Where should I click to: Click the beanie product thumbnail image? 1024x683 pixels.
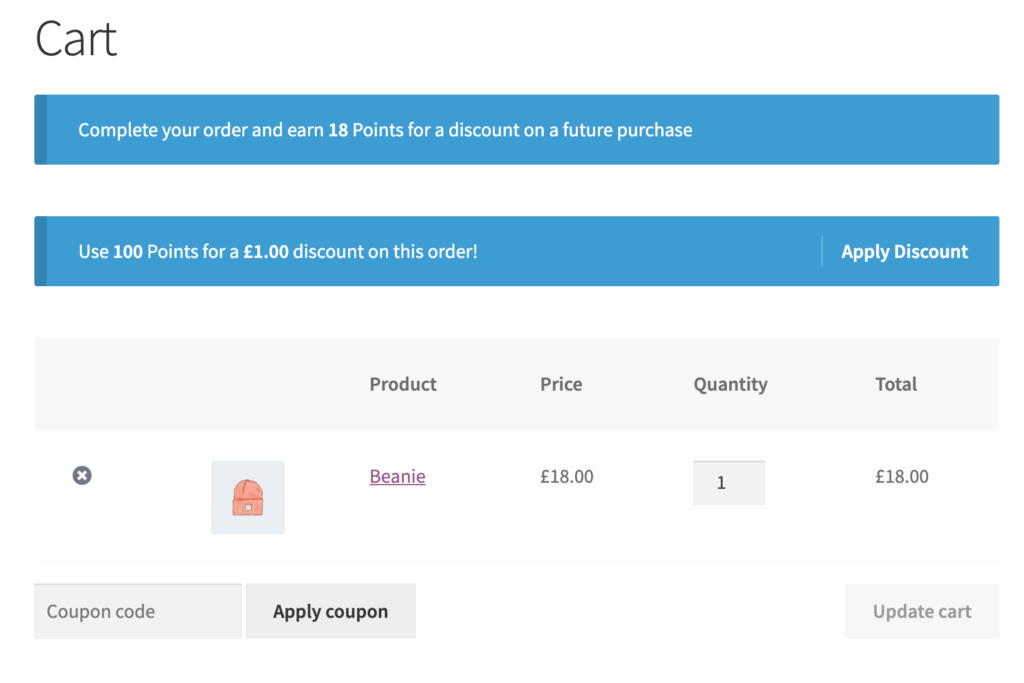point(247,497)
